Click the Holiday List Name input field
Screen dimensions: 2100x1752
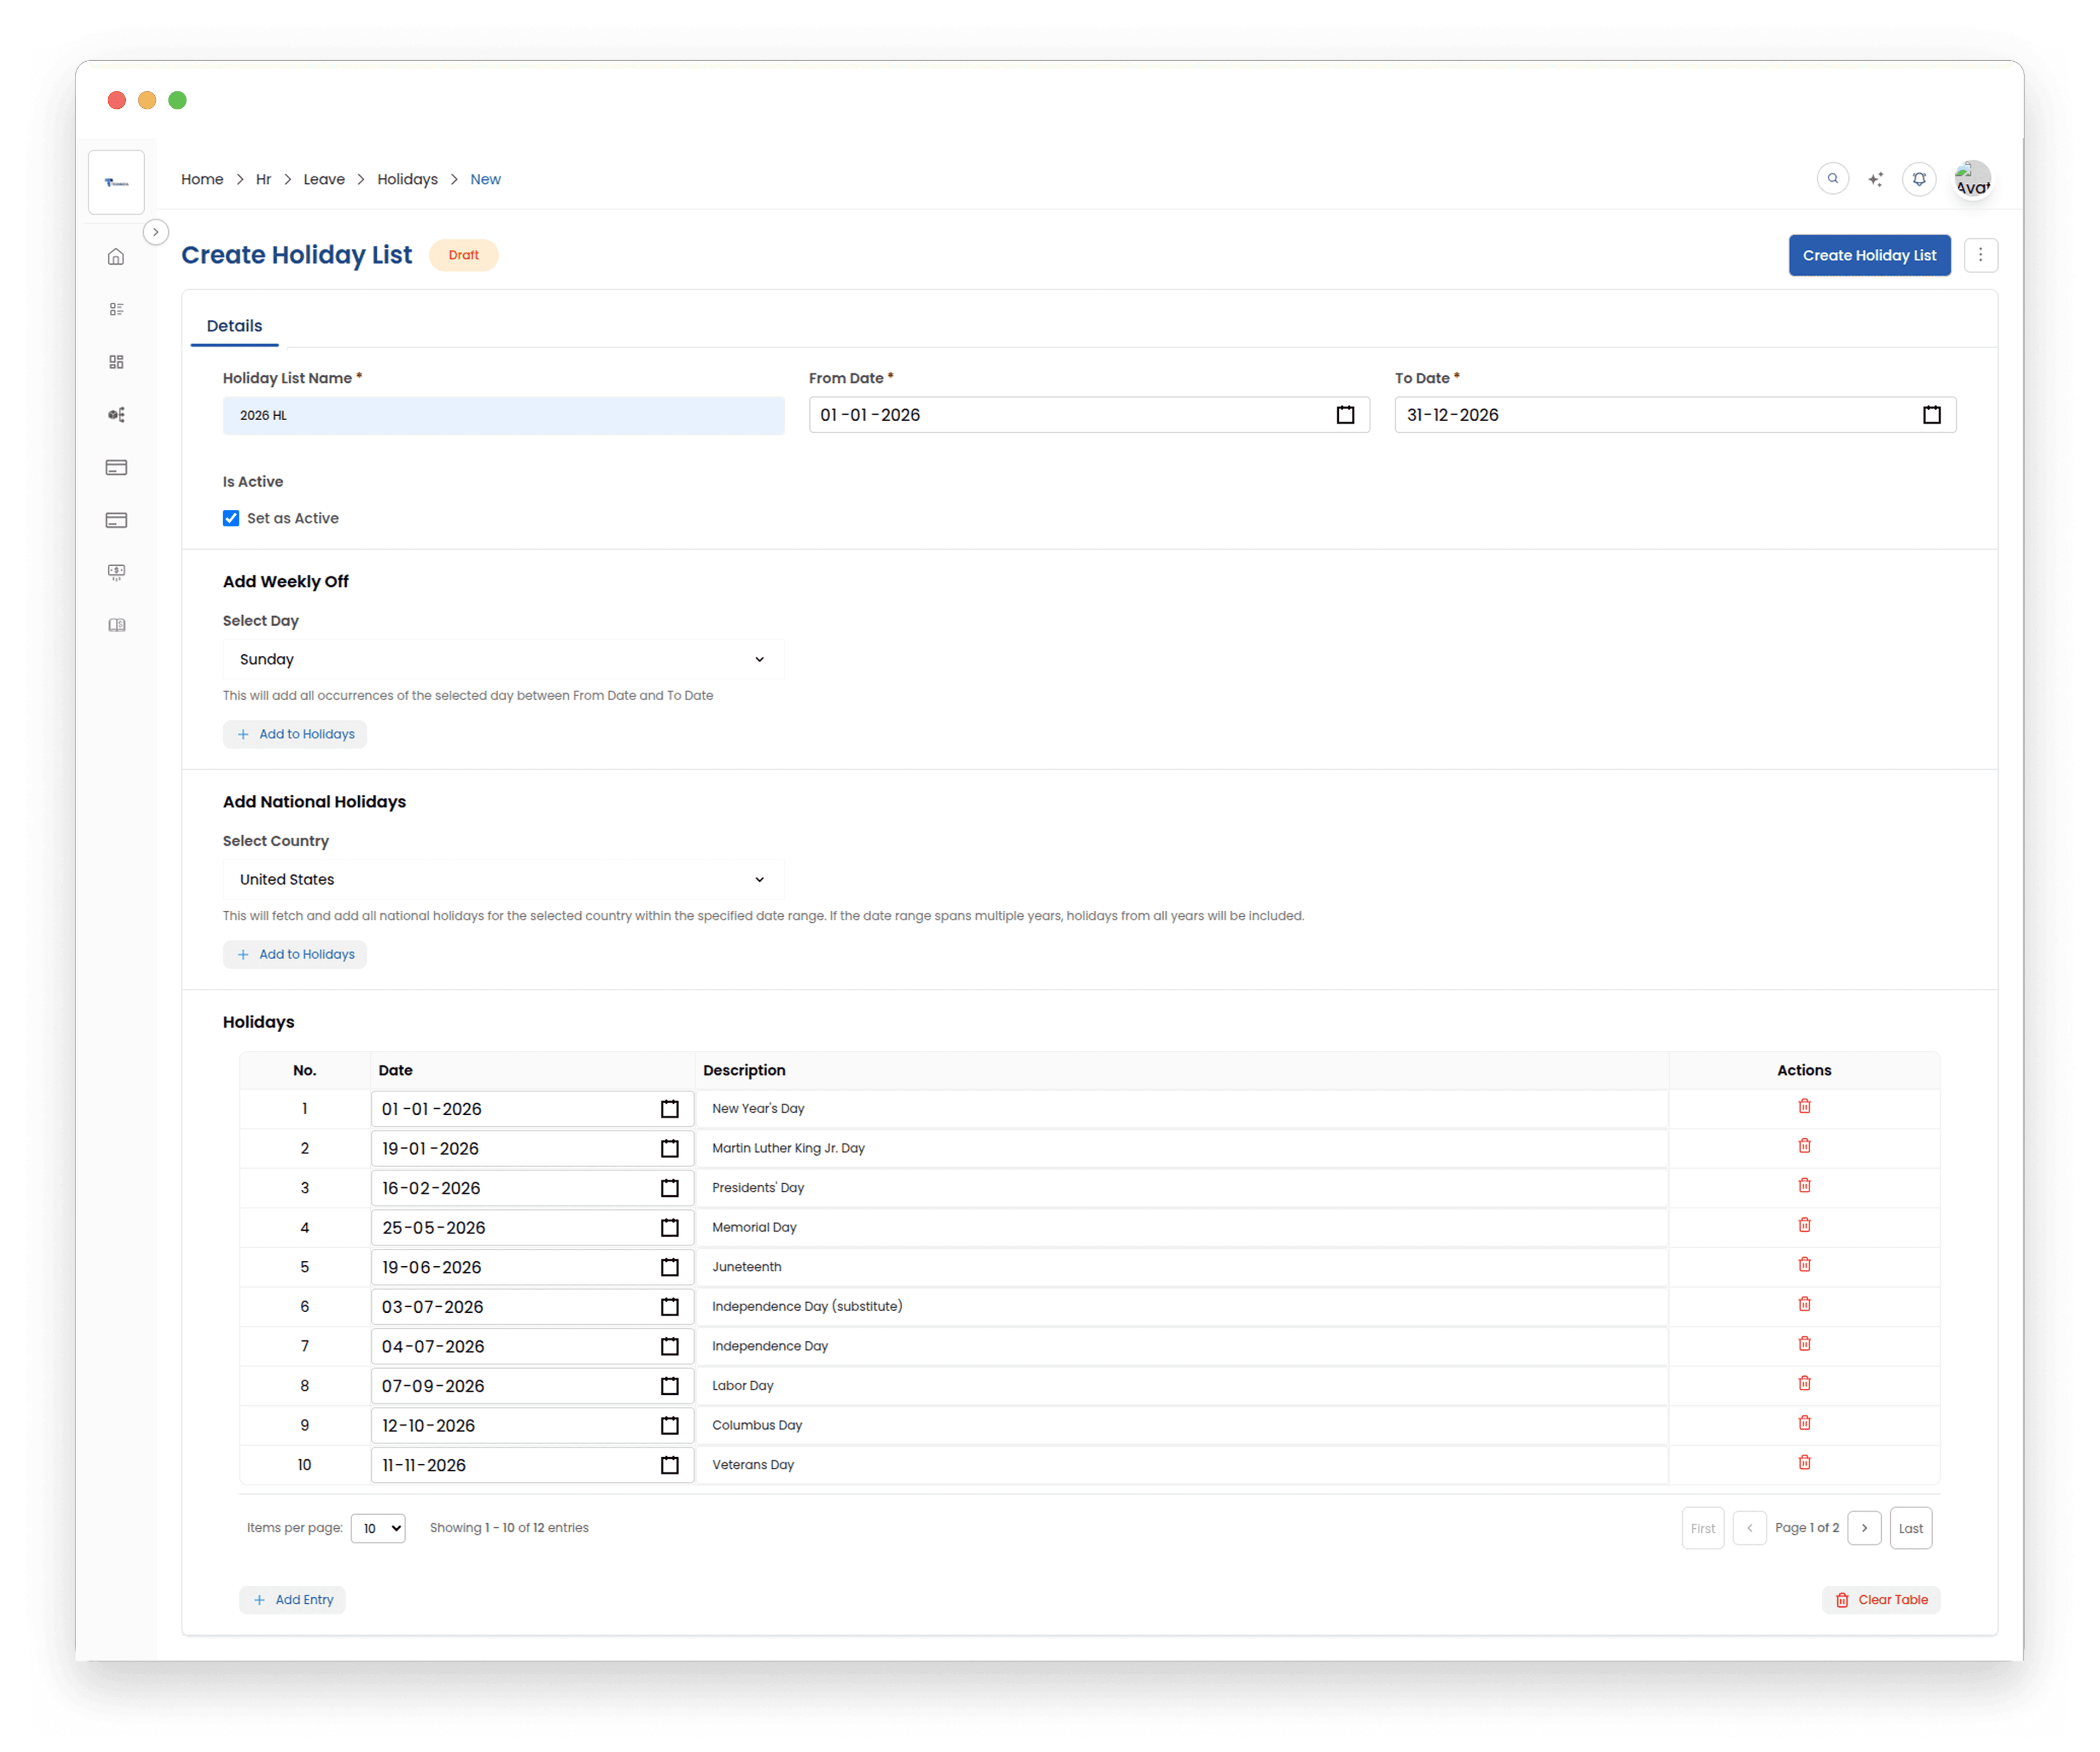pyautogui.click(x=503, y=415)
